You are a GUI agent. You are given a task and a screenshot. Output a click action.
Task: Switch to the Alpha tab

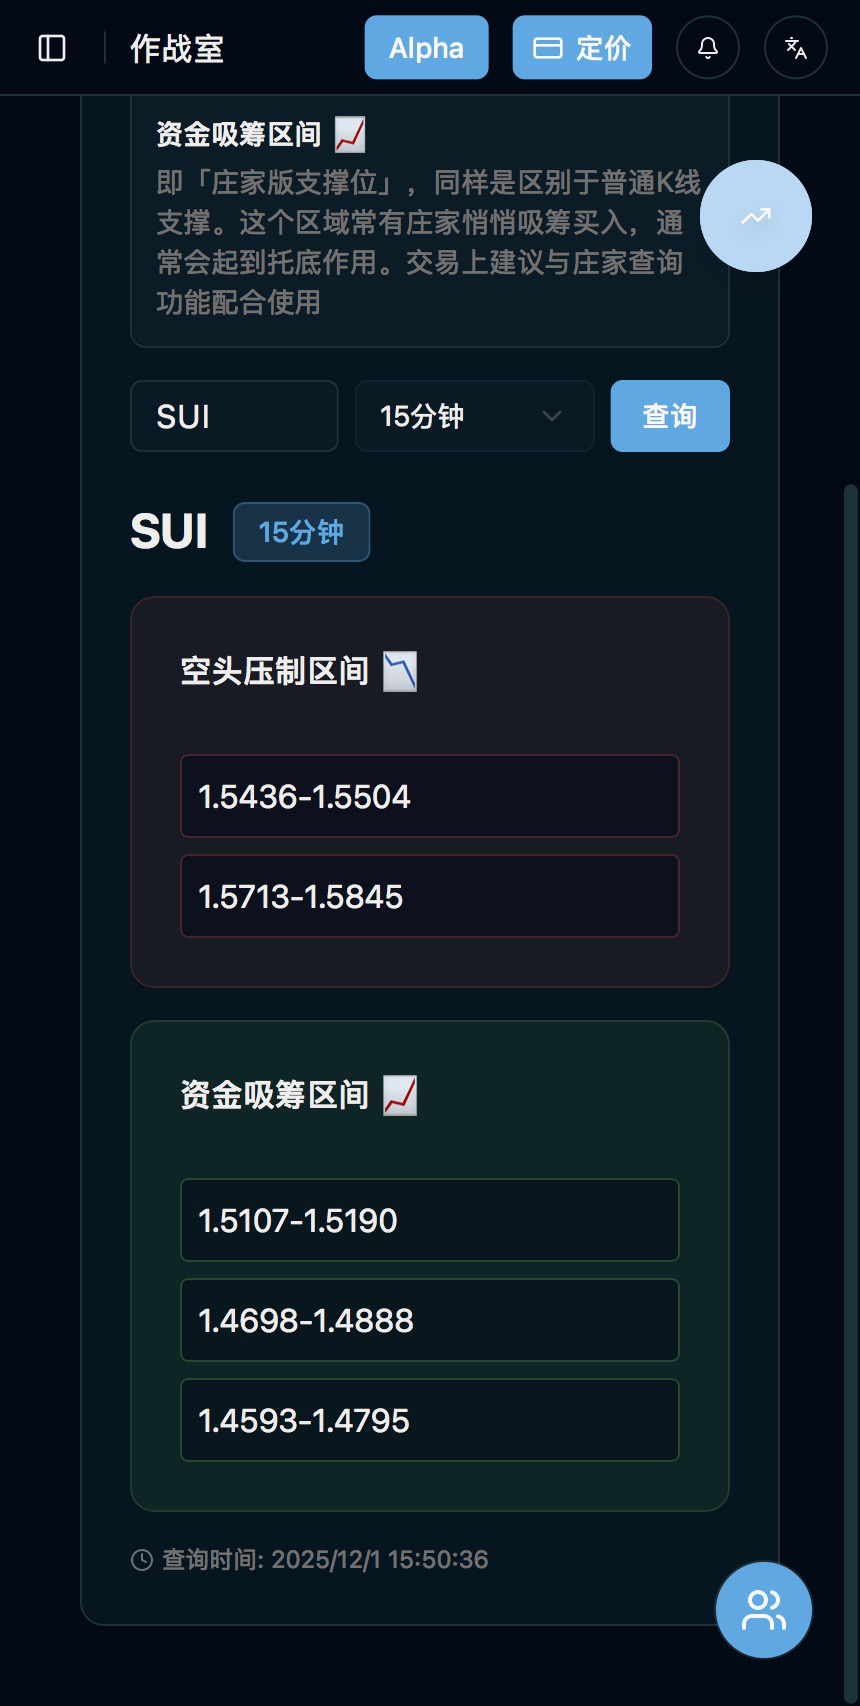[426, 47]
